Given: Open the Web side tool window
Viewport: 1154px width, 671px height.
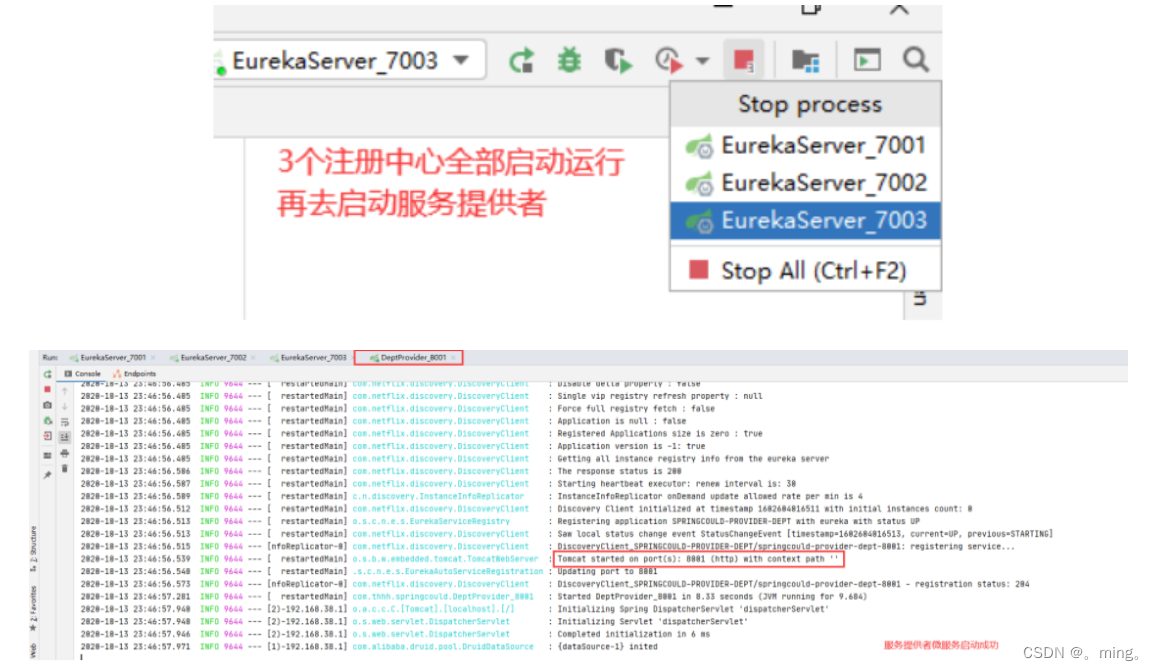Looking at the screenshot, I should [x=33, y=650].
